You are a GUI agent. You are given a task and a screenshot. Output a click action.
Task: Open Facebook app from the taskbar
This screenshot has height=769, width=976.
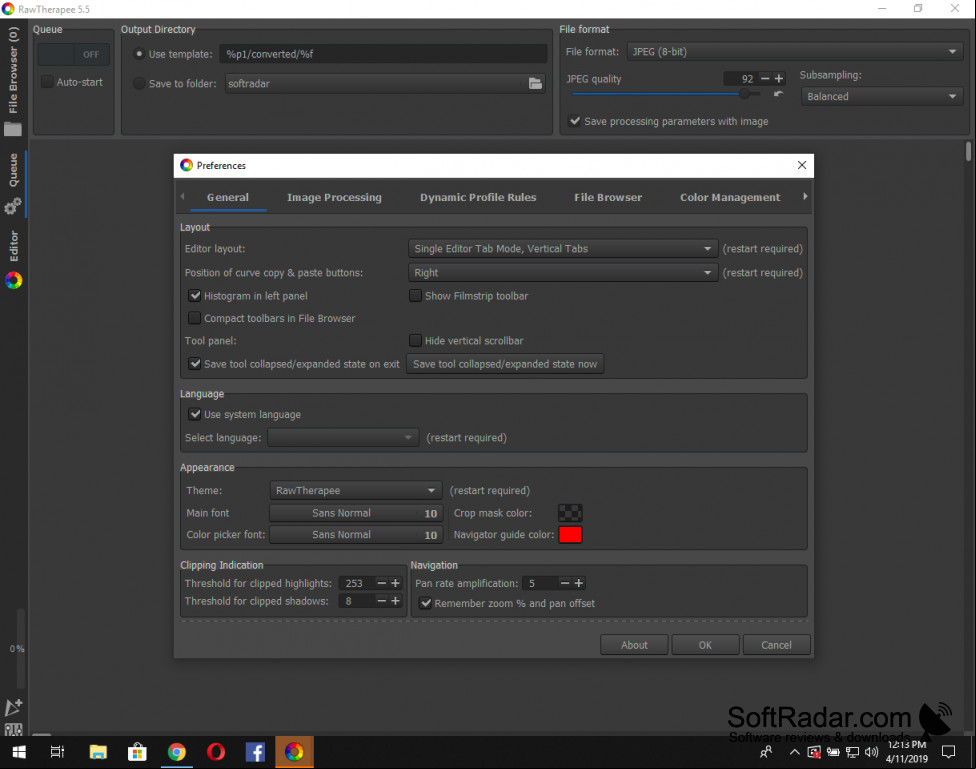tap(255, 752)
